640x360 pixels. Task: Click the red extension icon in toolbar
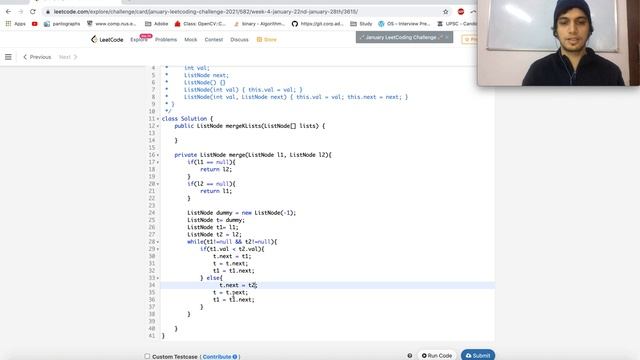pos(461,12)
